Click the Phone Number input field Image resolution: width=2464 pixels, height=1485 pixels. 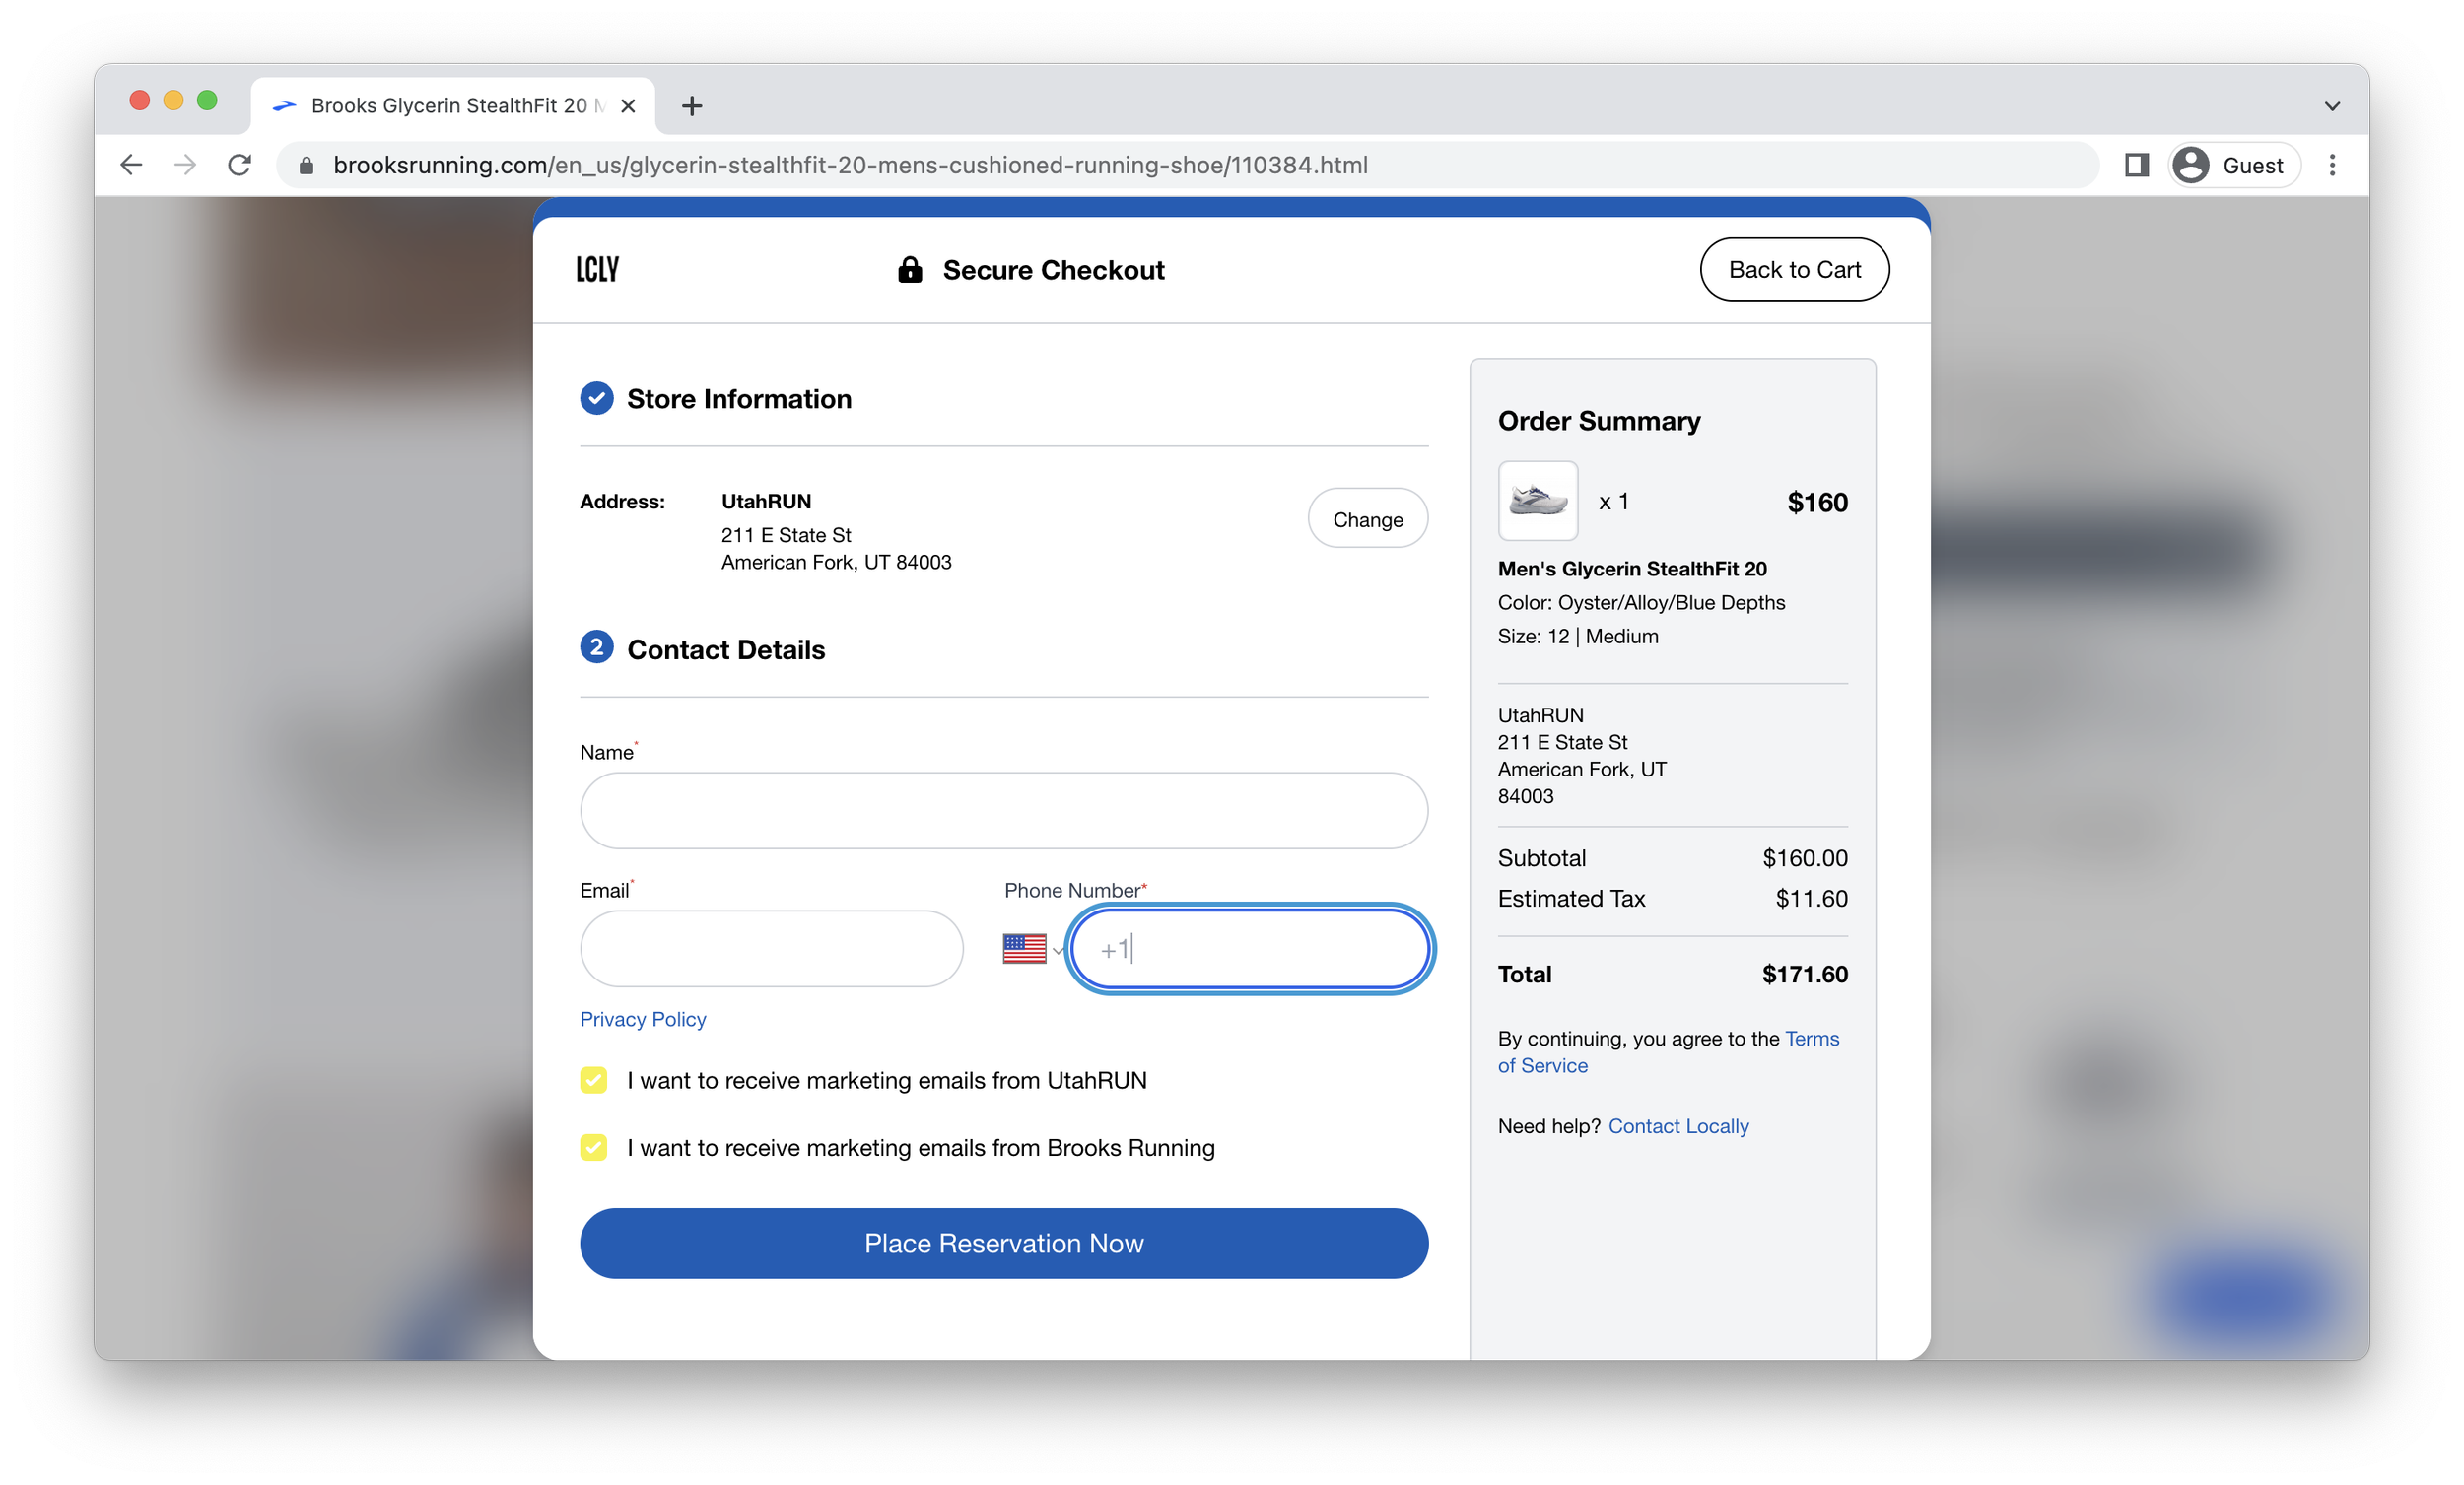1250,949
